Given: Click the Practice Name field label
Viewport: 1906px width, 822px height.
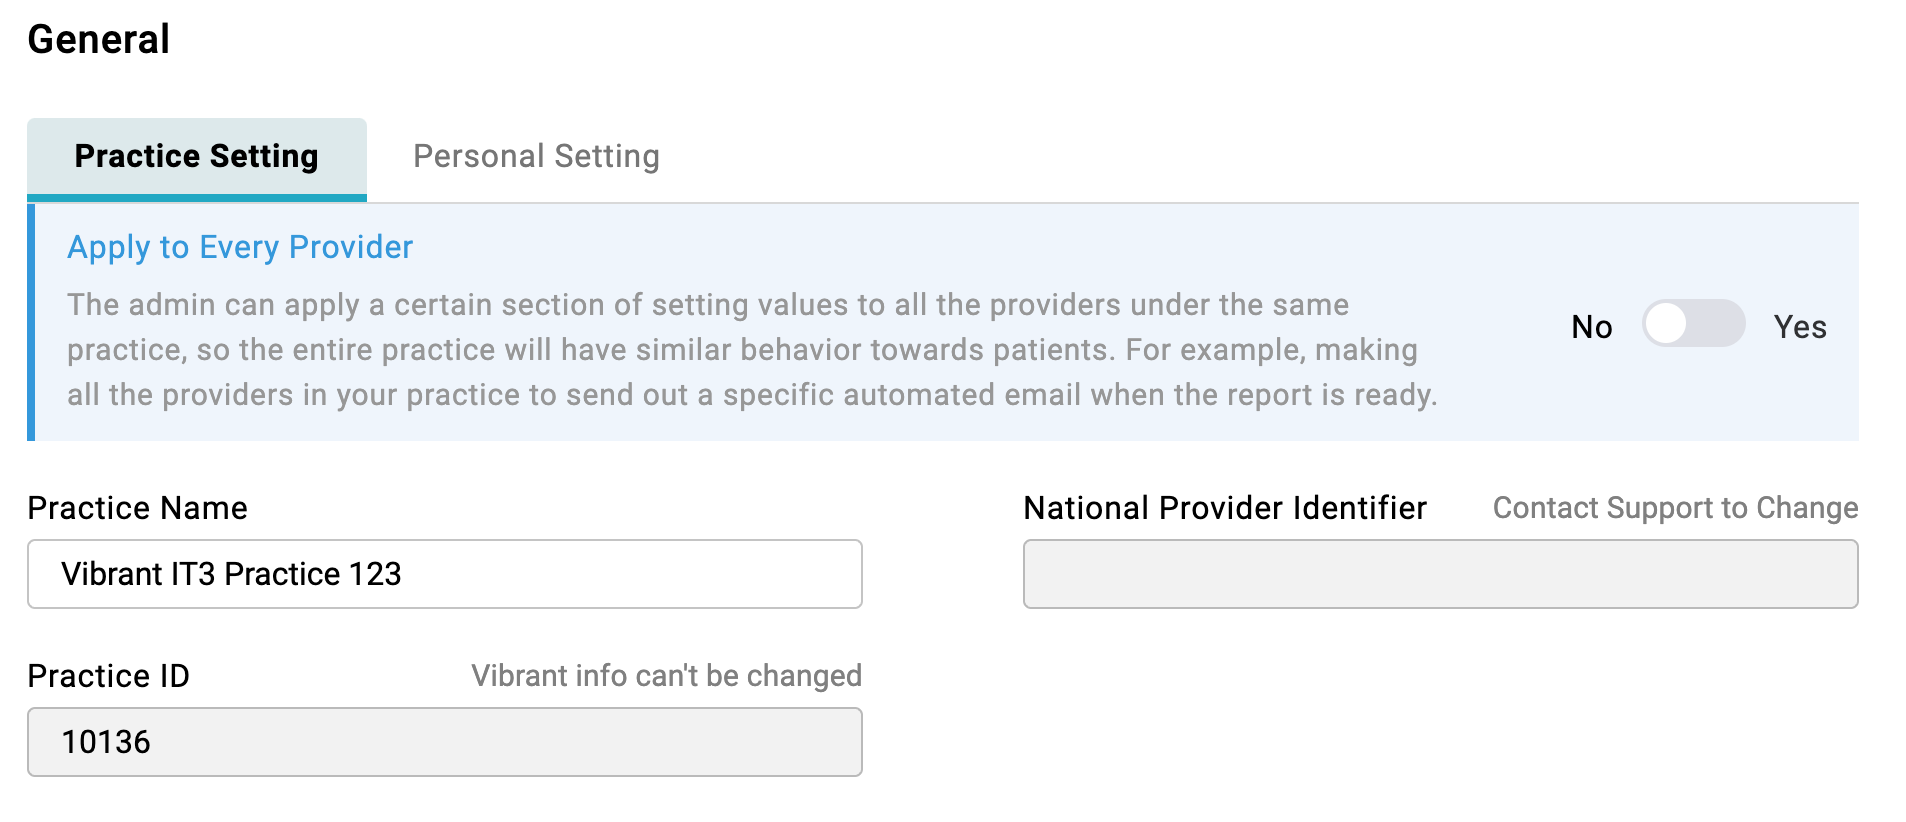Looking at the screenshot, I should (138, 508).
